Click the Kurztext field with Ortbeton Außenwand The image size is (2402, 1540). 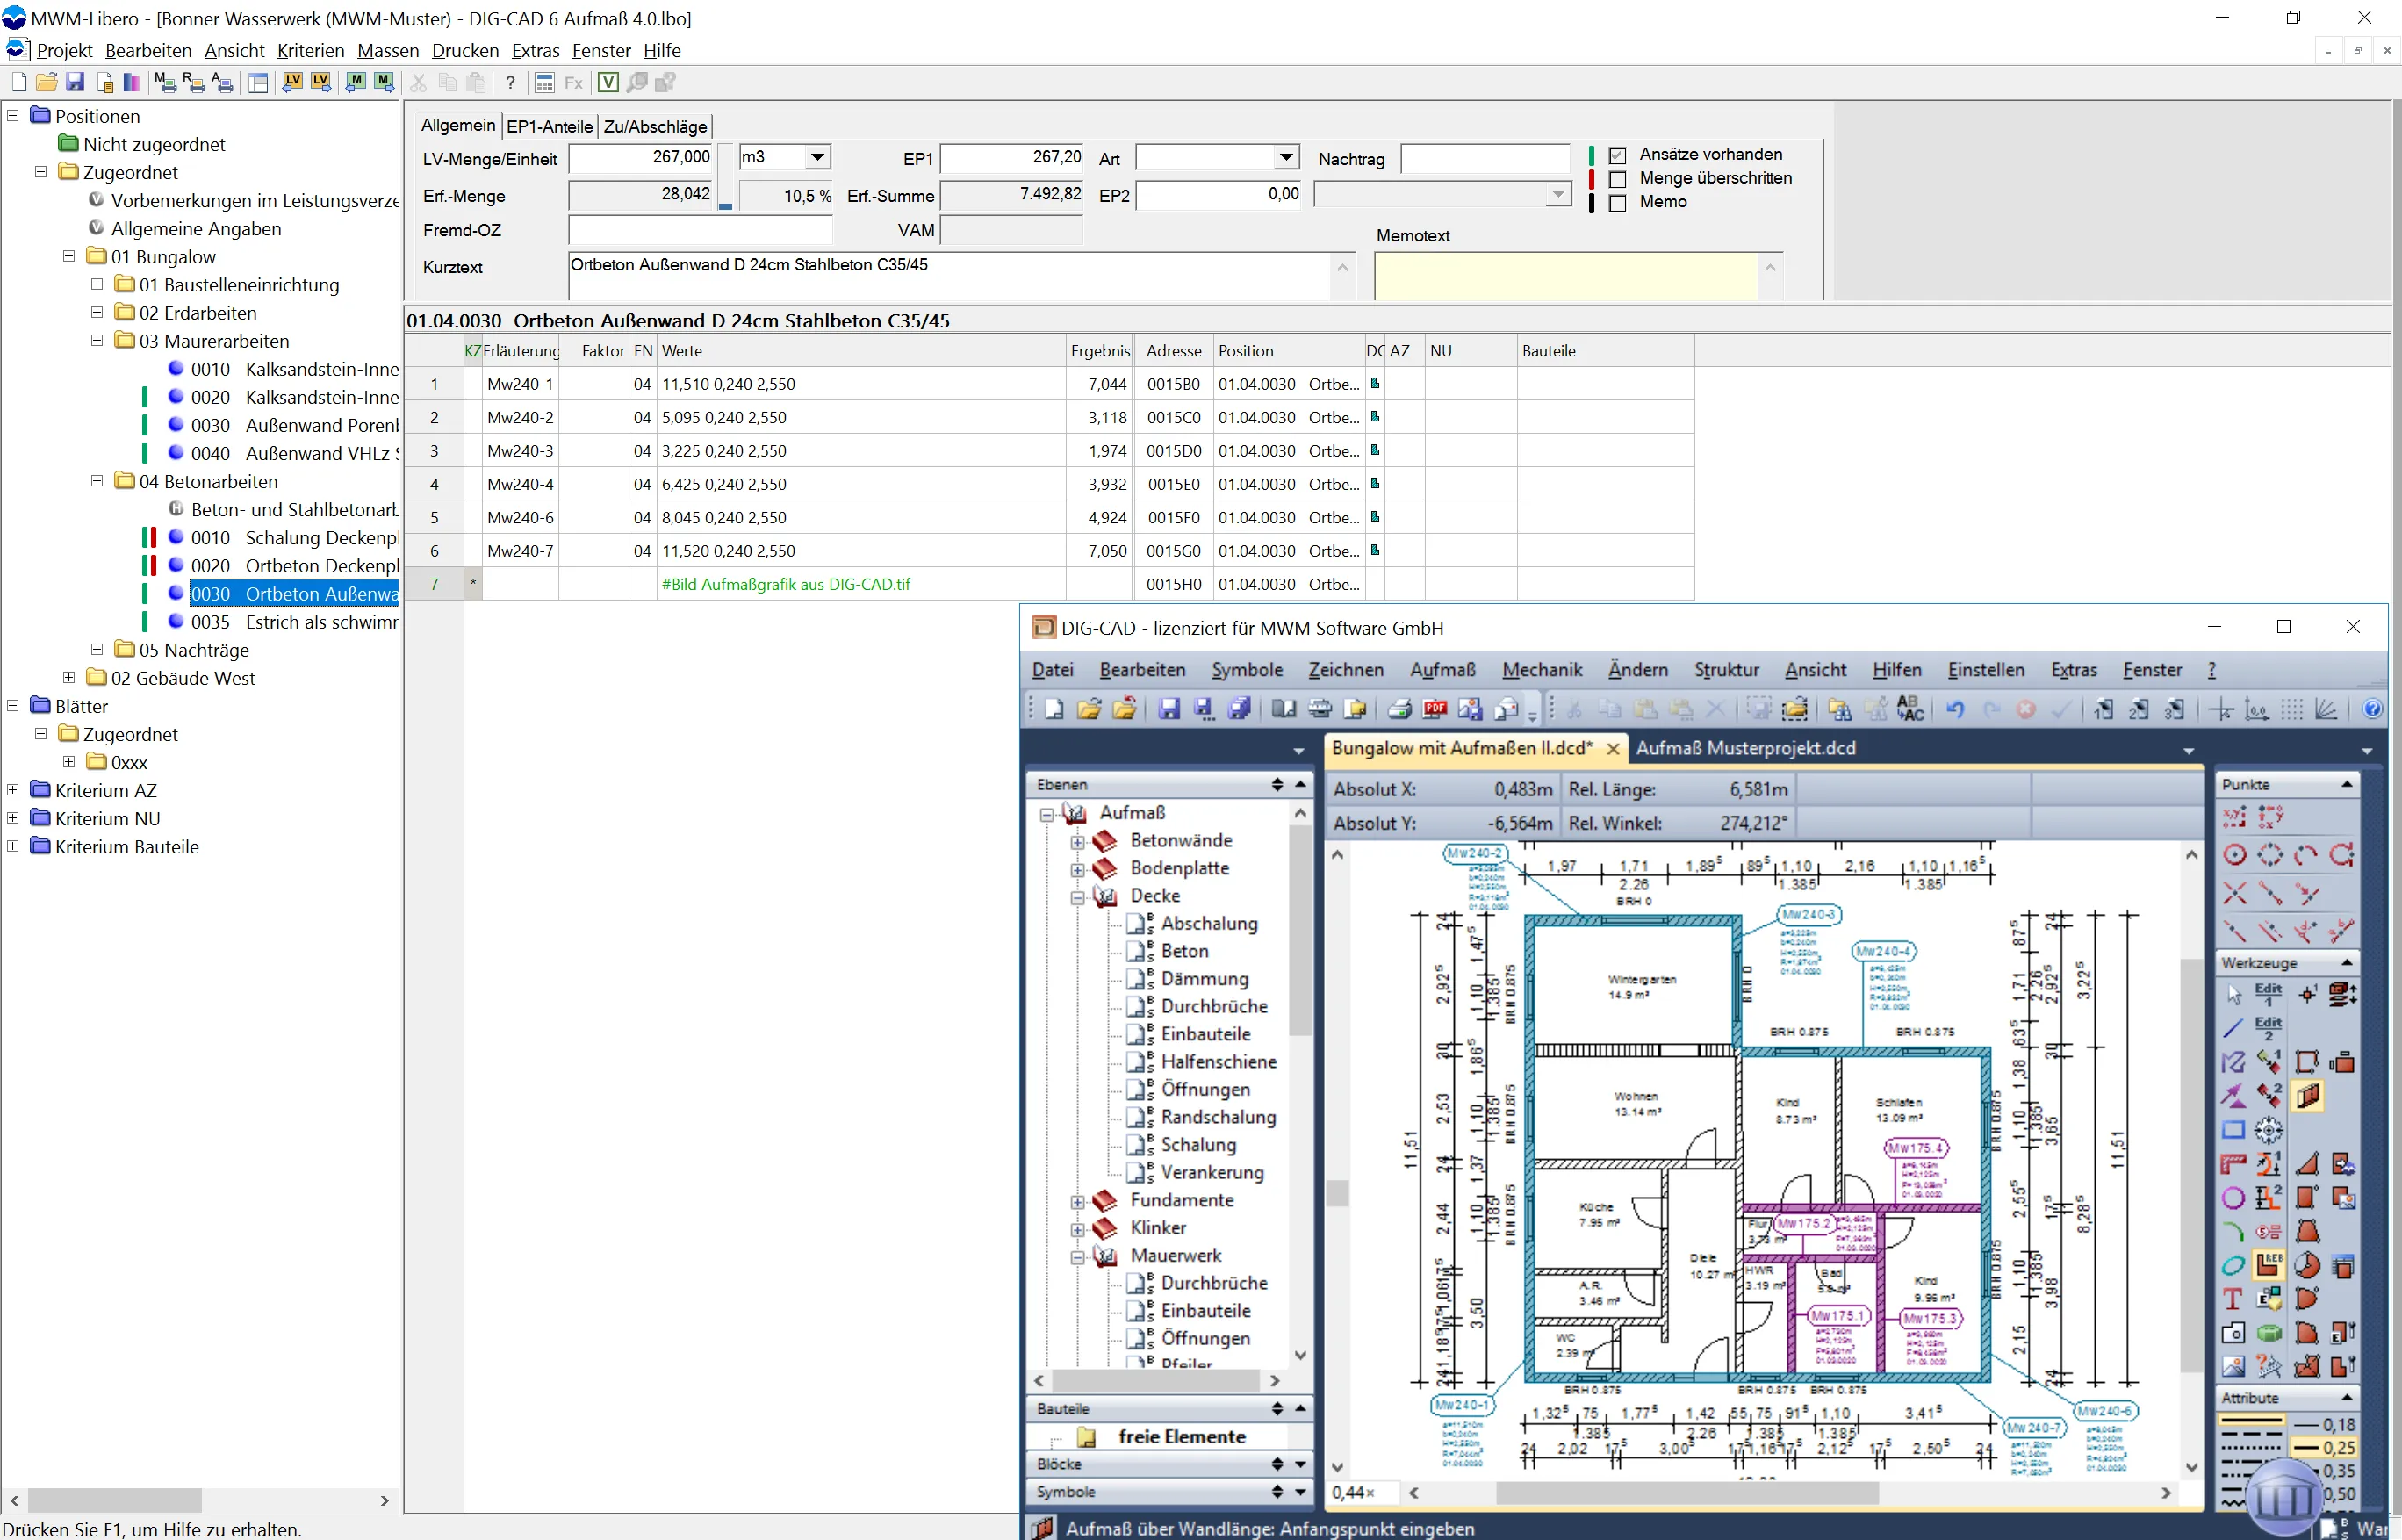(x=950, y=276)
